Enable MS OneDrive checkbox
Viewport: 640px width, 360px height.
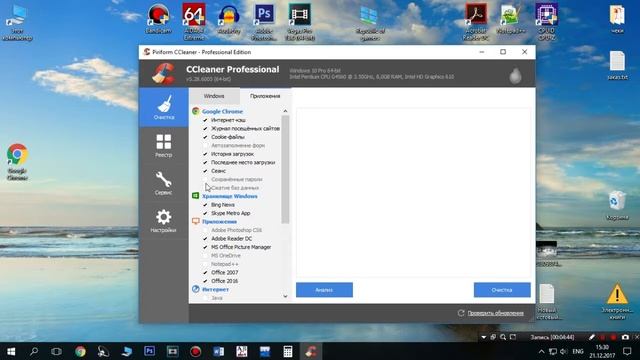[x=205, y=256]
